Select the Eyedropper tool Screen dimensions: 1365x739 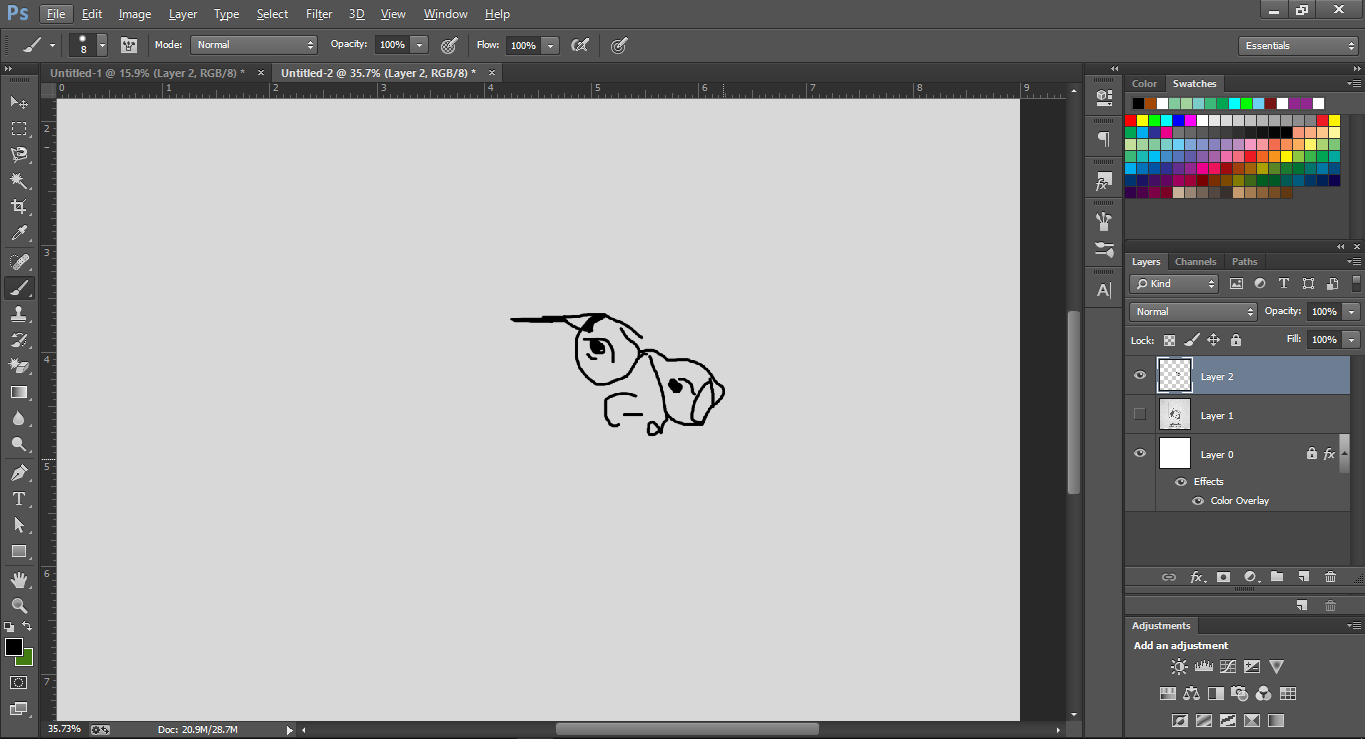click(x=19, y=233)
